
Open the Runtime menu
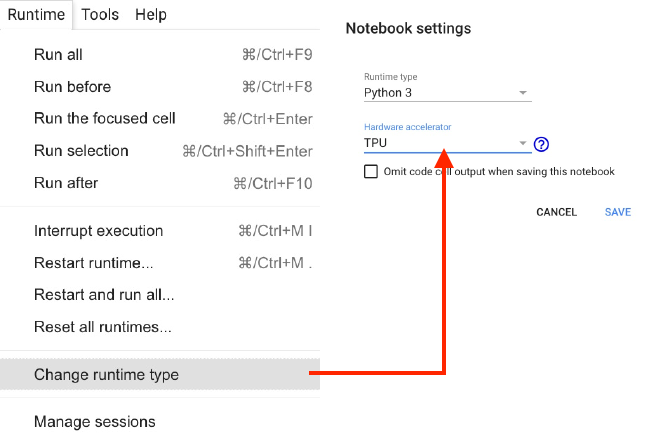tap(36, 15)
